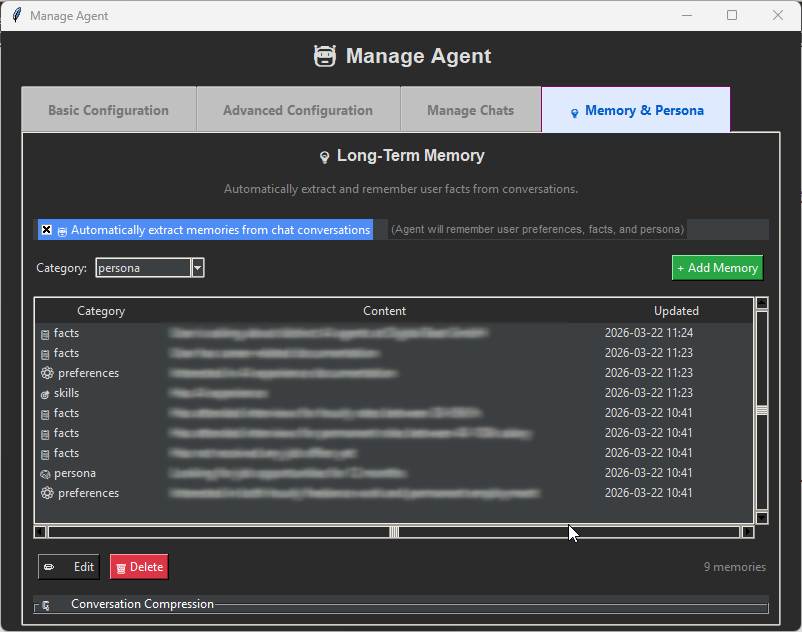Click the pencil icon on the Edit button
The width and height of the screenshot is (802, 632).
[x=51, y=566]
